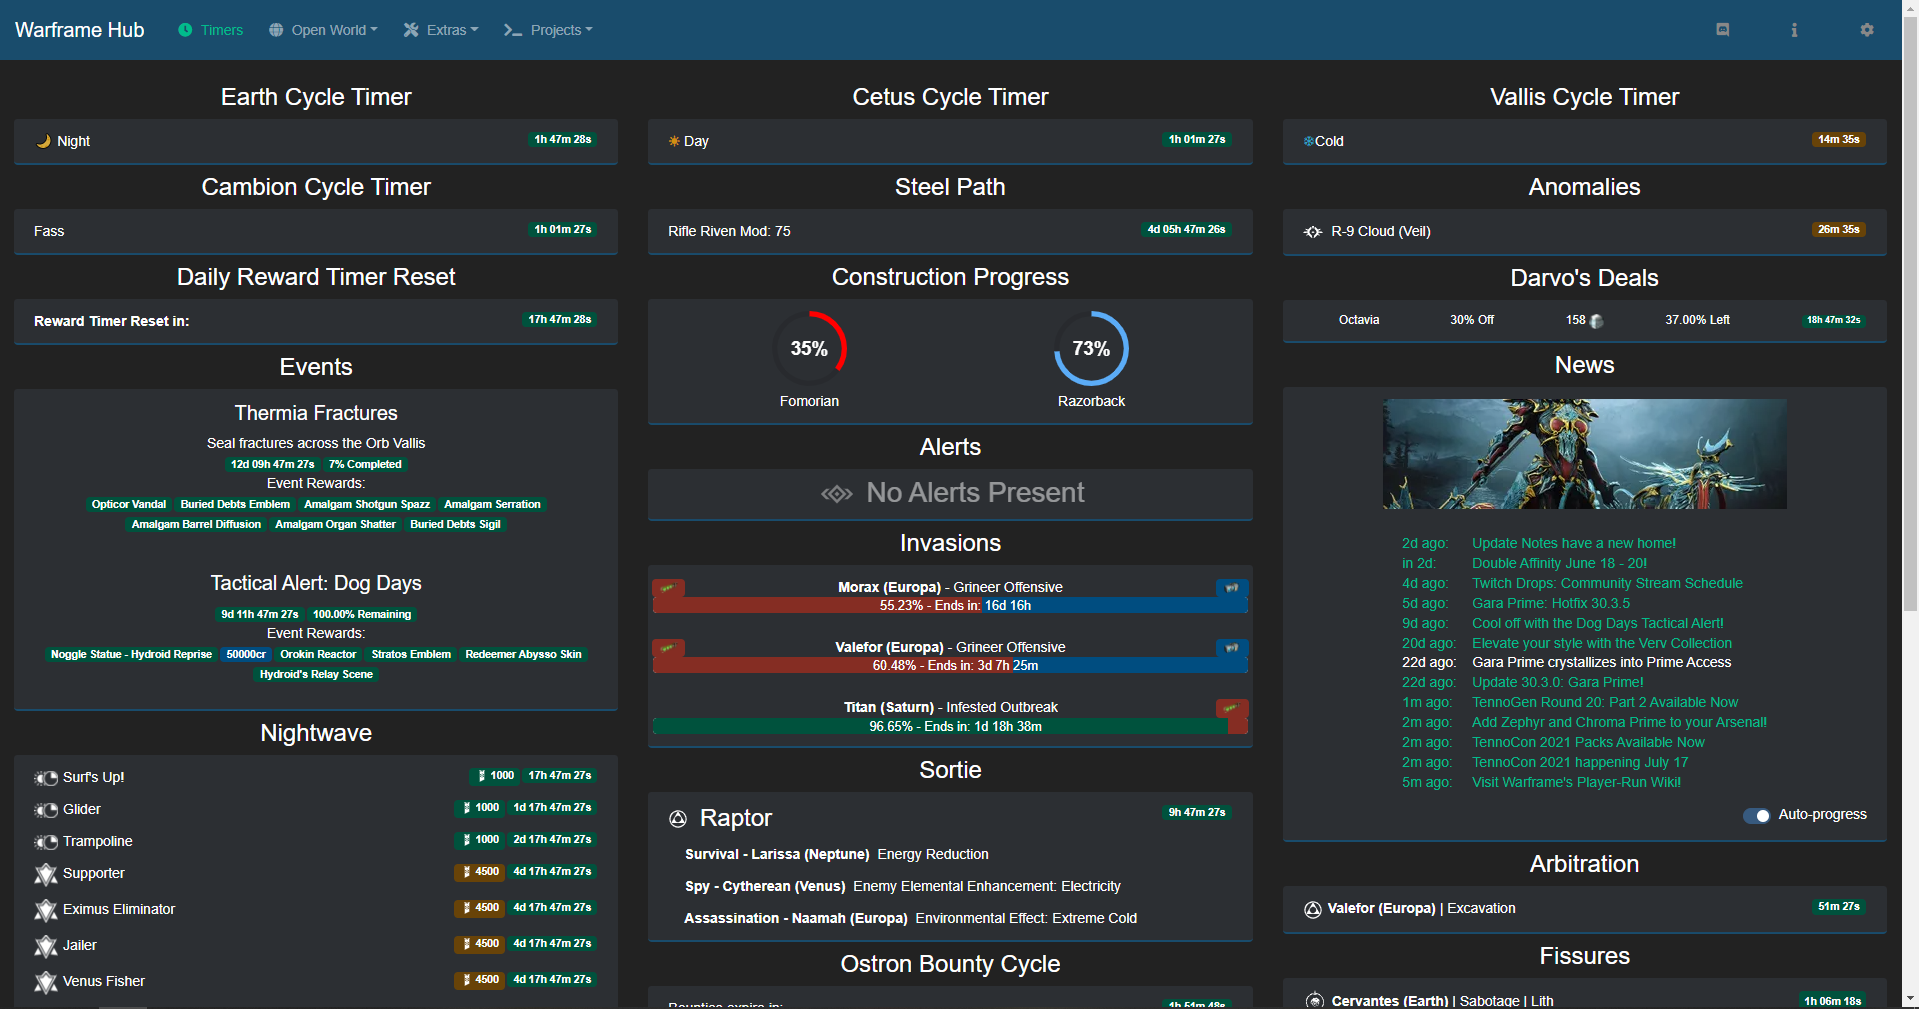Image resolution: width=1919 pixels, height=1009 pixels.
Task: Click the news banner image
Action: pos(1585,454)
